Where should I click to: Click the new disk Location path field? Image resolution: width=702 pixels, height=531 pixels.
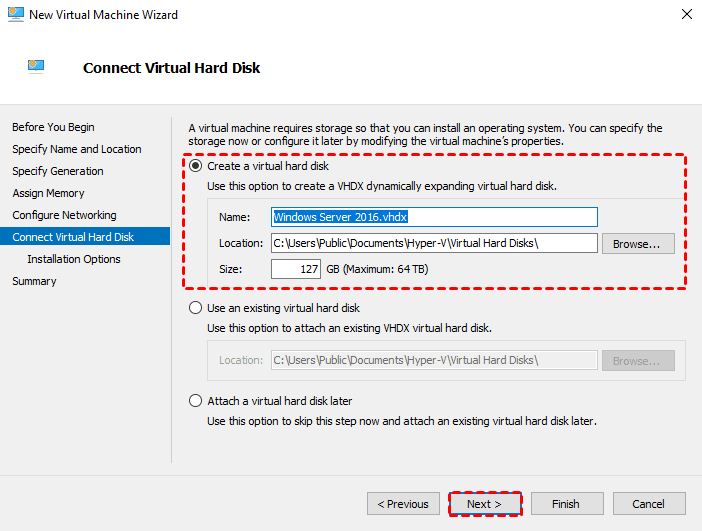434,243
